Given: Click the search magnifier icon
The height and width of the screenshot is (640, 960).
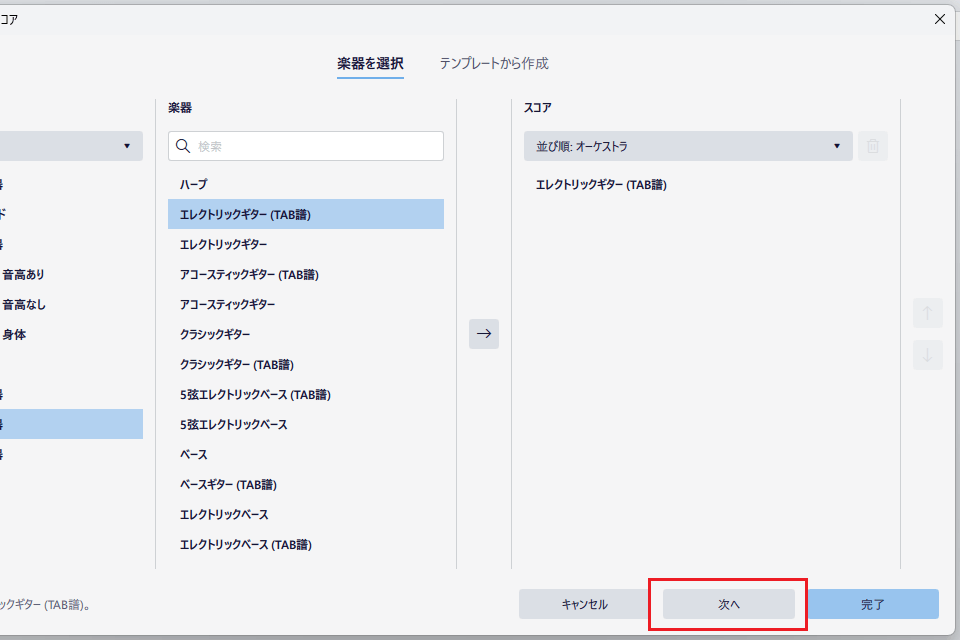Looking at the screenshot, I should [x=183, y=146].
